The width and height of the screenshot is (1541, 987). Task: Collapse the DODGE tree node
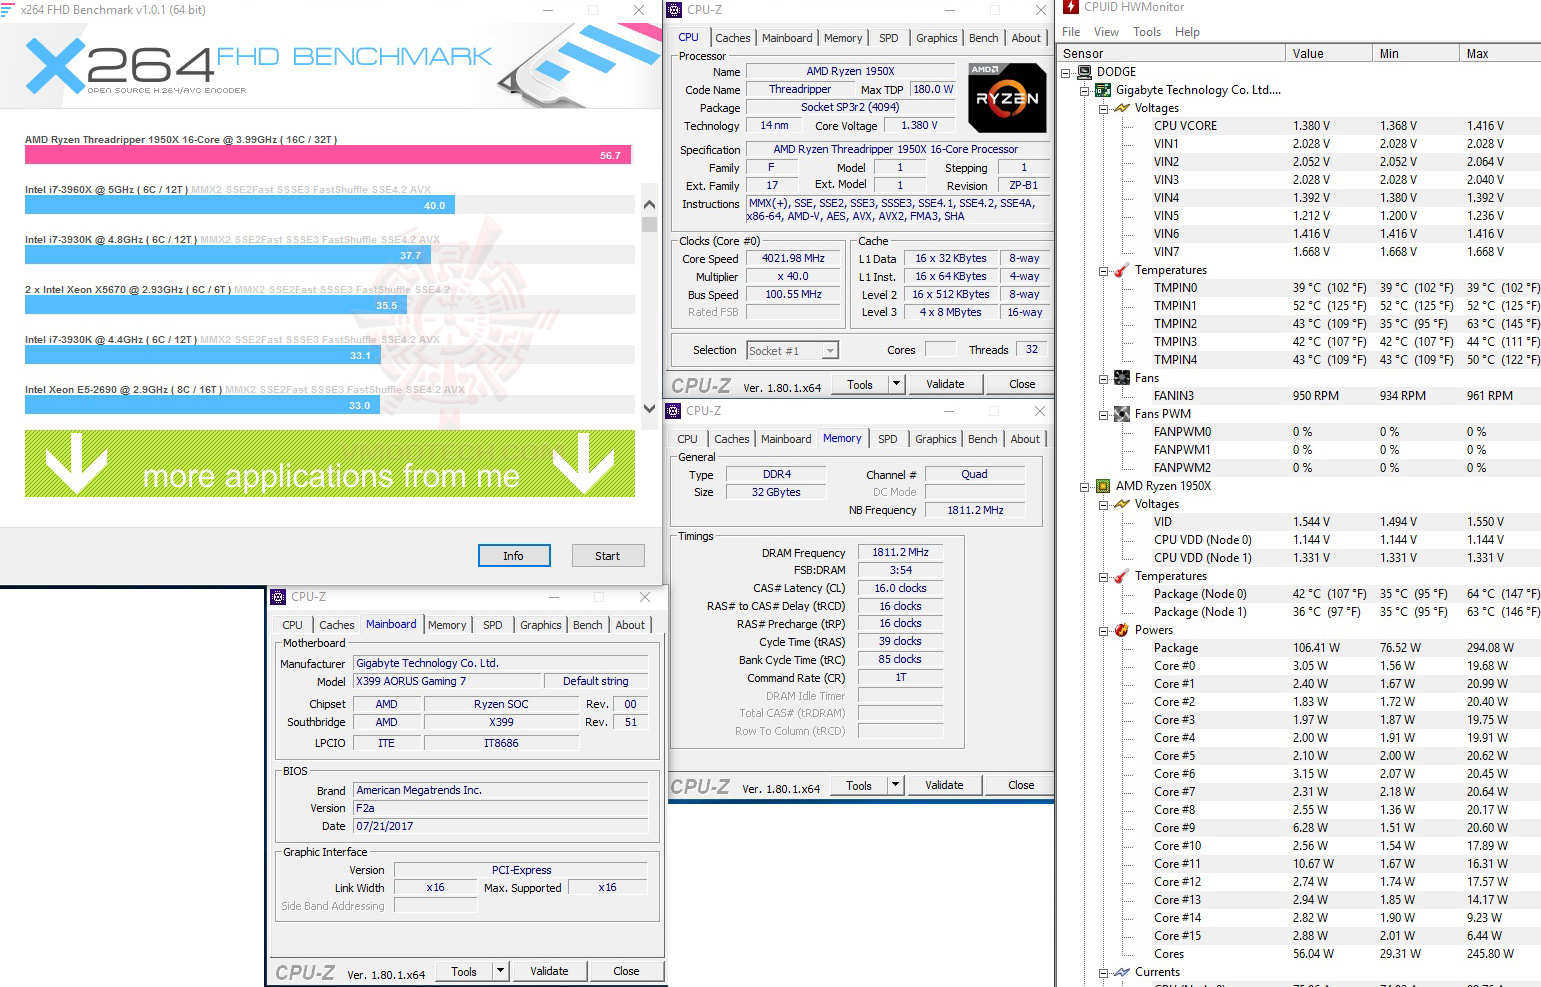point(1066,73)
